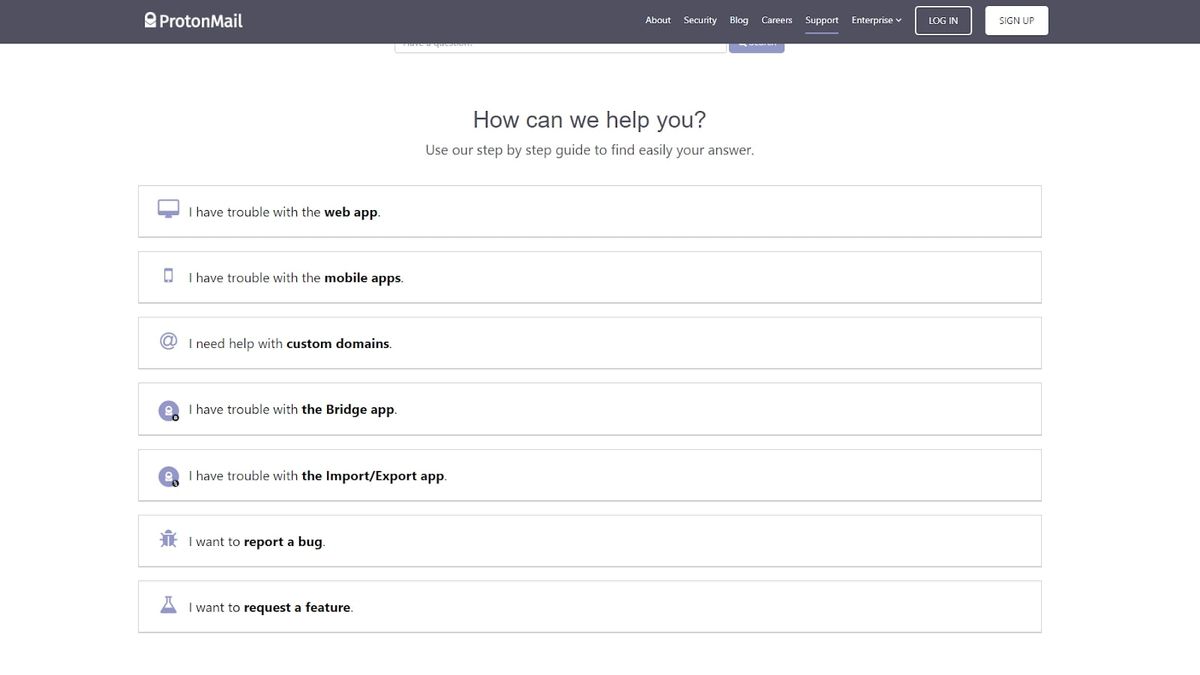Open help for trouble with the web app
Screen dimensions: 1200x675
point(589,211)
